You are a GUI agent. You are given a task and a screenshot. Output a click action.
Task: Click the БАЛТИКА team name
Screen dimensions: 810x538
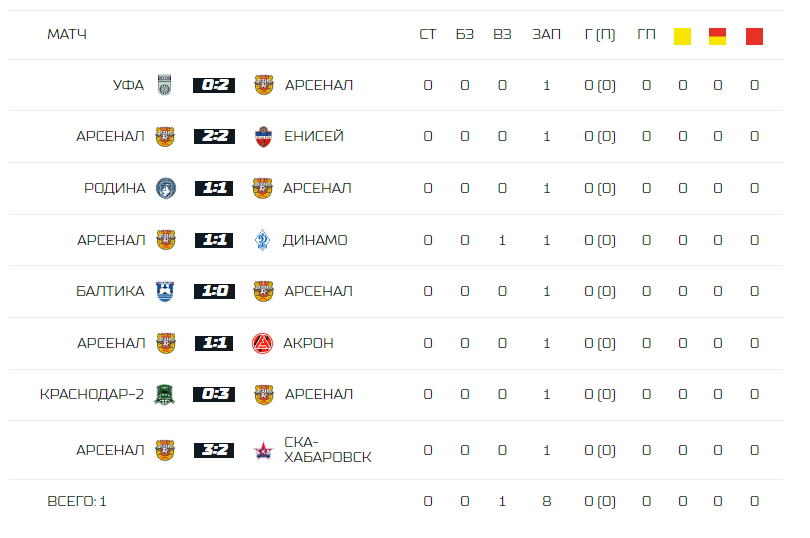[x=110, y=291]
